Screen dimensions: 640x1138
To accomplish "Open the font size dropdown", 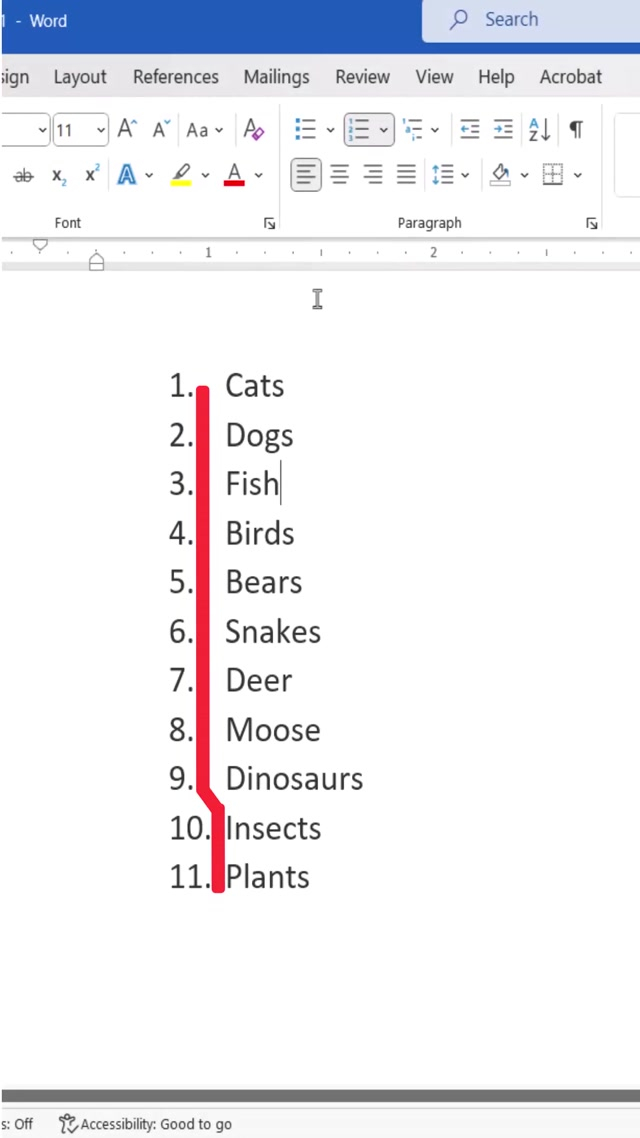I will pyautogui.click(x=101, y=130).
